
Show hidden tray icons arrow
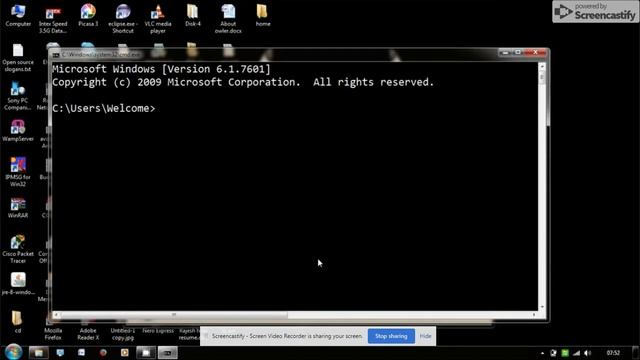click(542, 353)
